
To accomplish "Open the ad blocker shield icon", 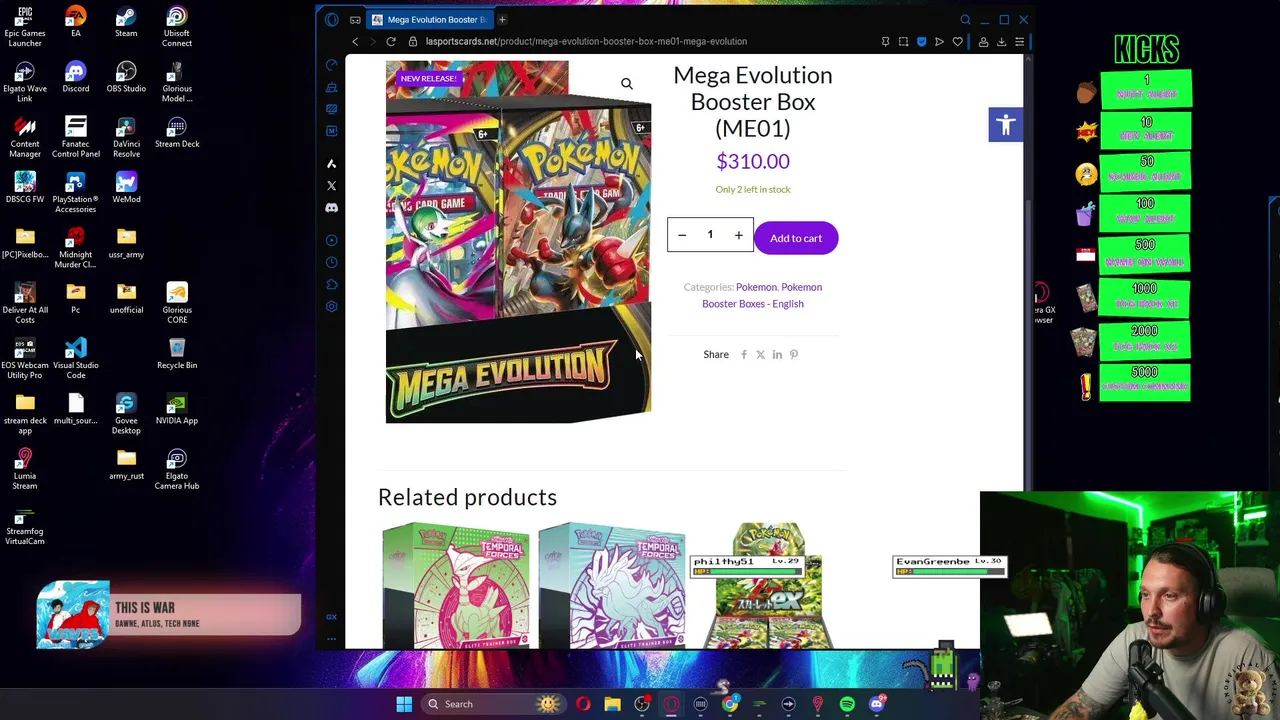I will tap(921, 41).
